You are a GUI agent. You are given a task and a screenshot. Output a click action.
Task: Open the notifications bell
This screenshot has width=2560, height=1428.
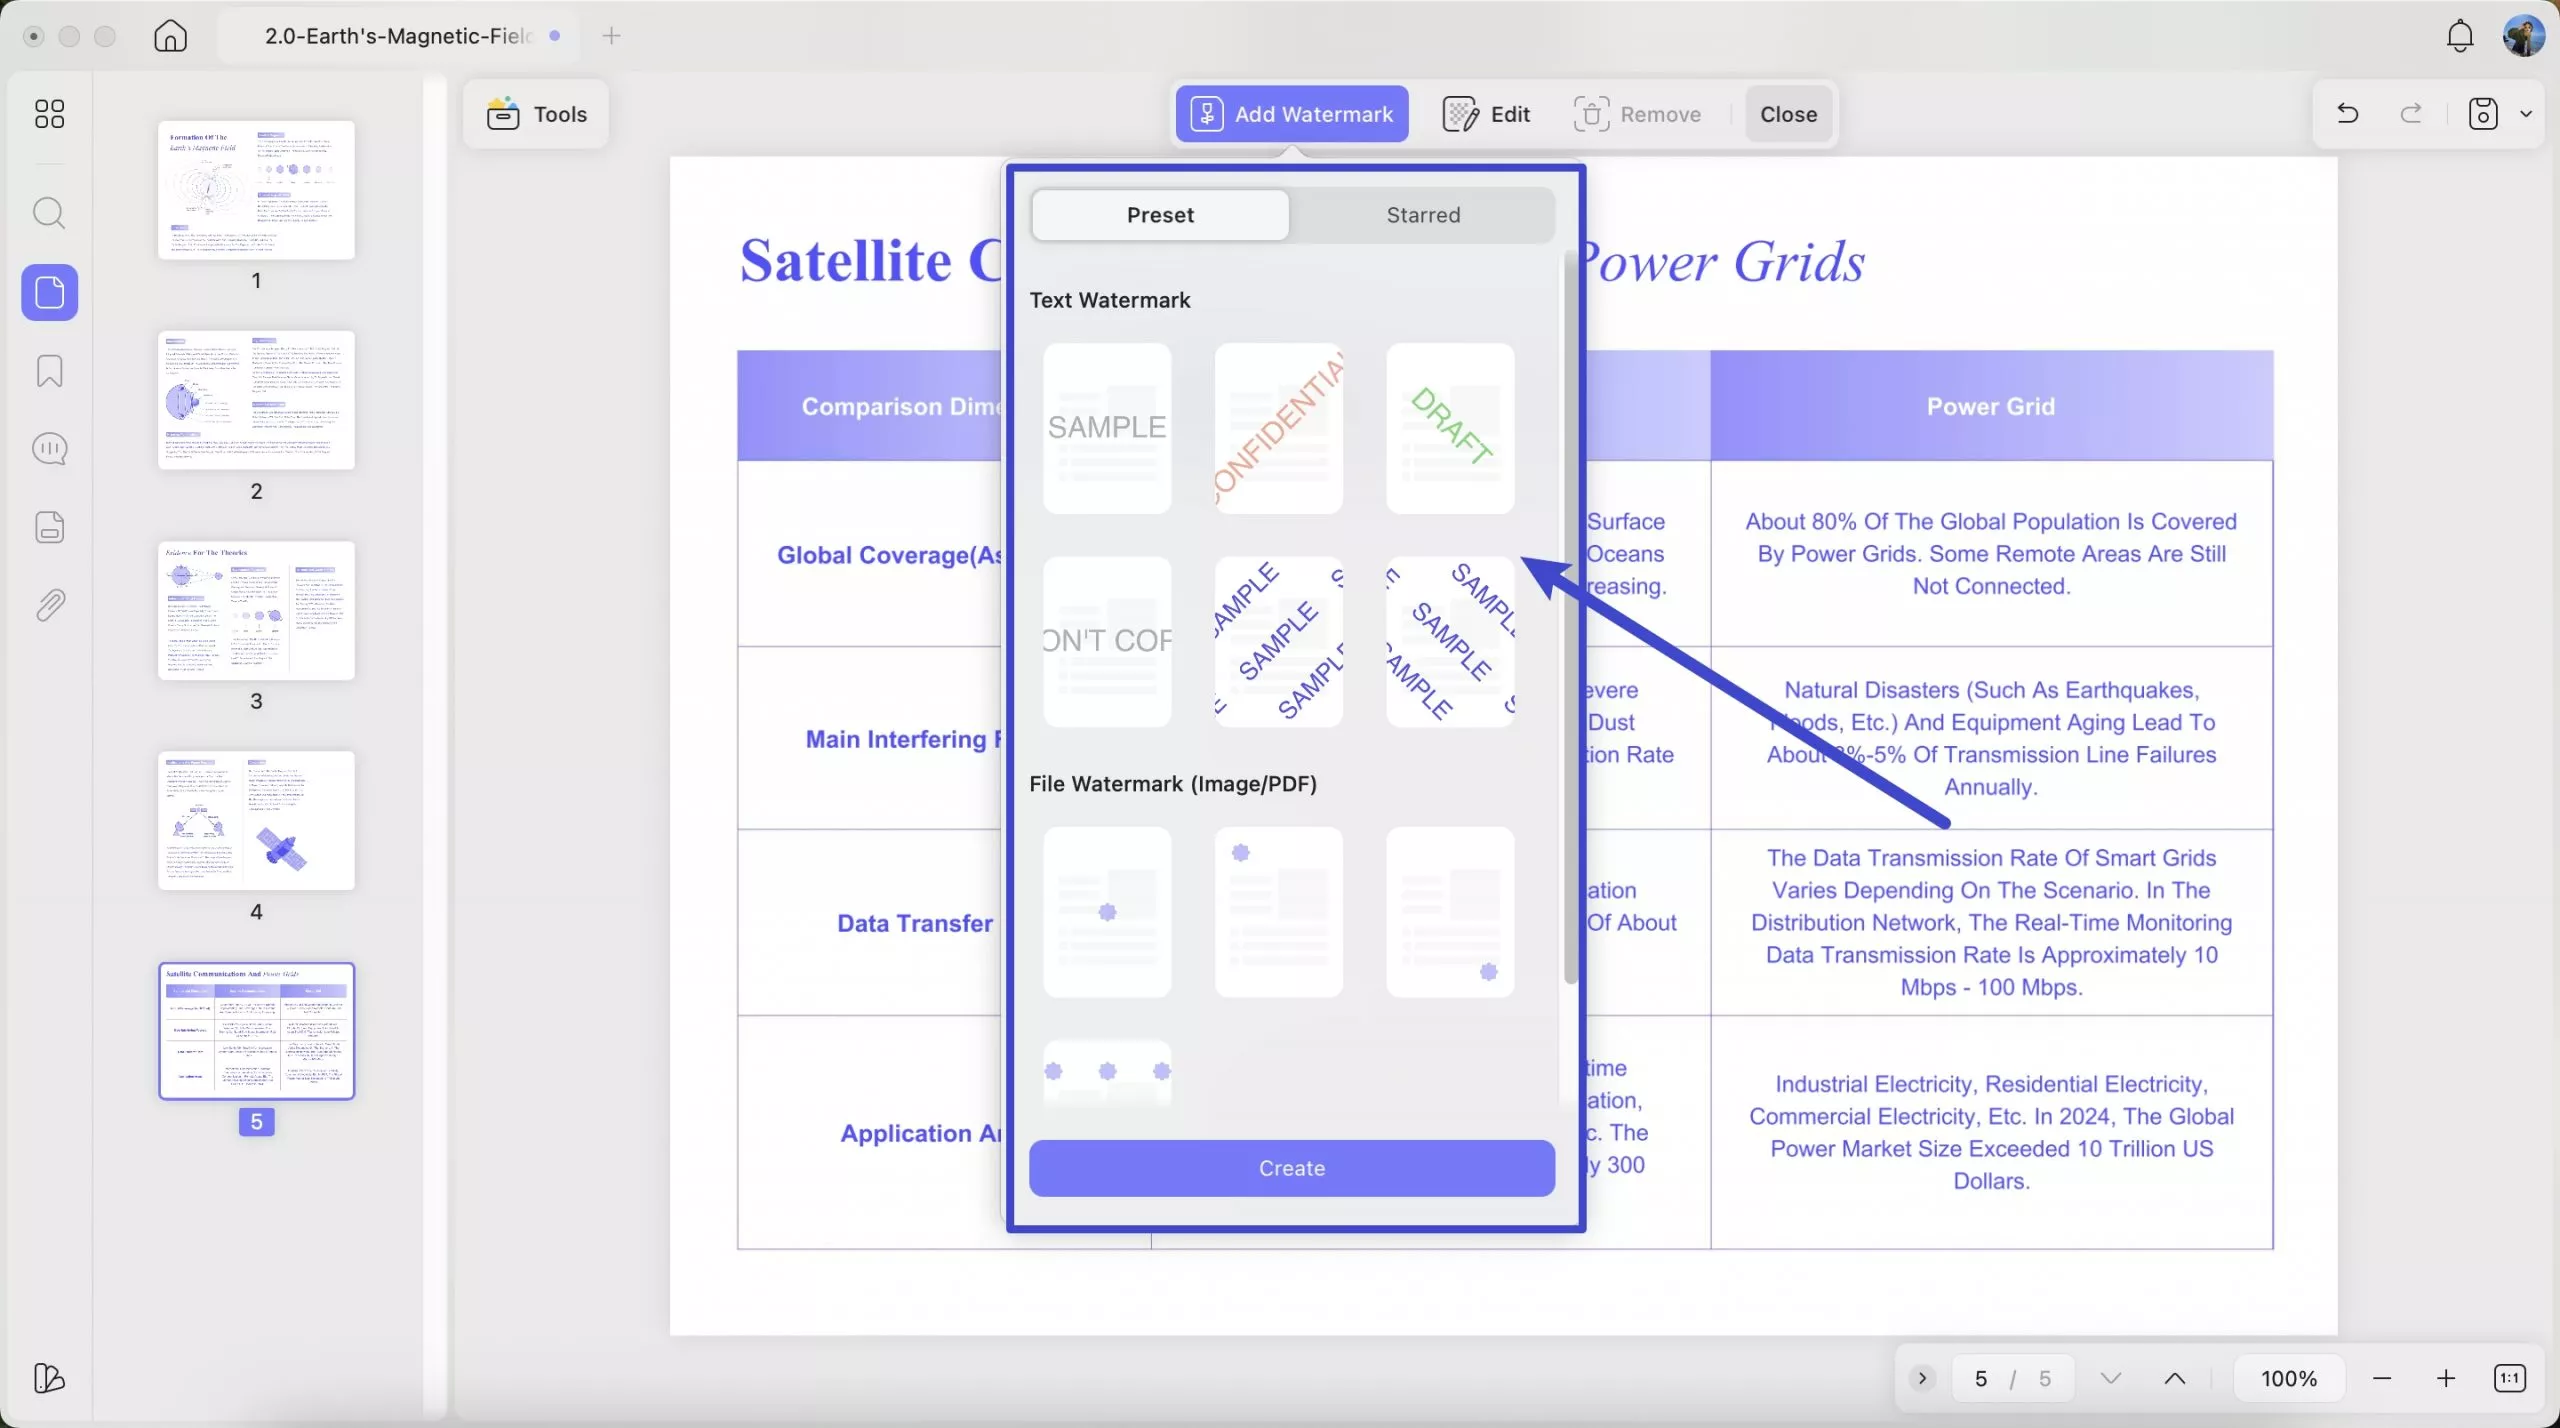(2460, 36)
